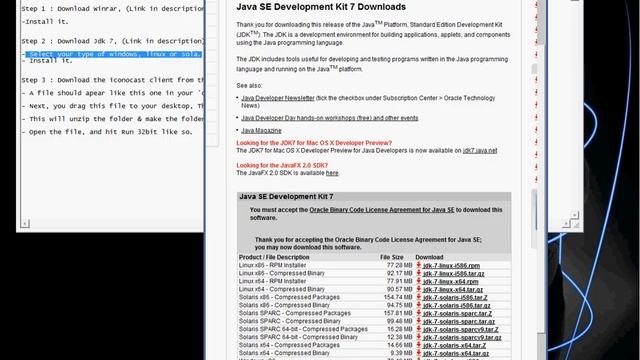Open the jdk-7-solaris-sparc.tar.Z download link
Viewport: 640px width, 360px height.
pos(458,313)
